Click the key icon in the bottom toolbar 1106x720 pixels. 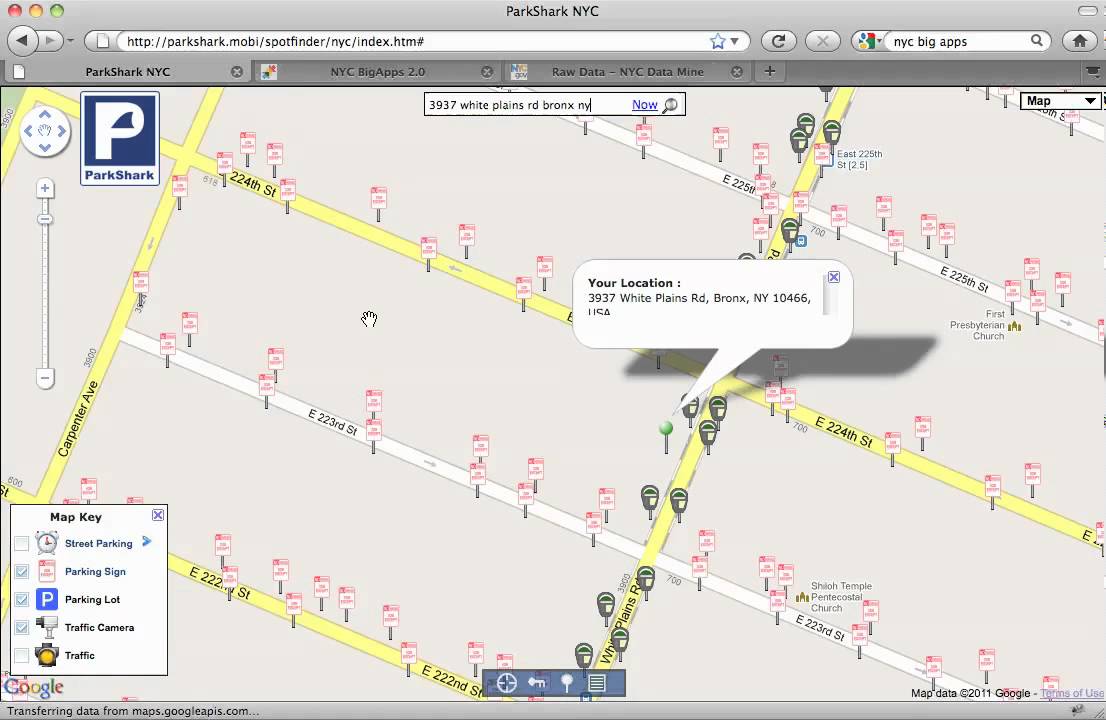point(537,683)
